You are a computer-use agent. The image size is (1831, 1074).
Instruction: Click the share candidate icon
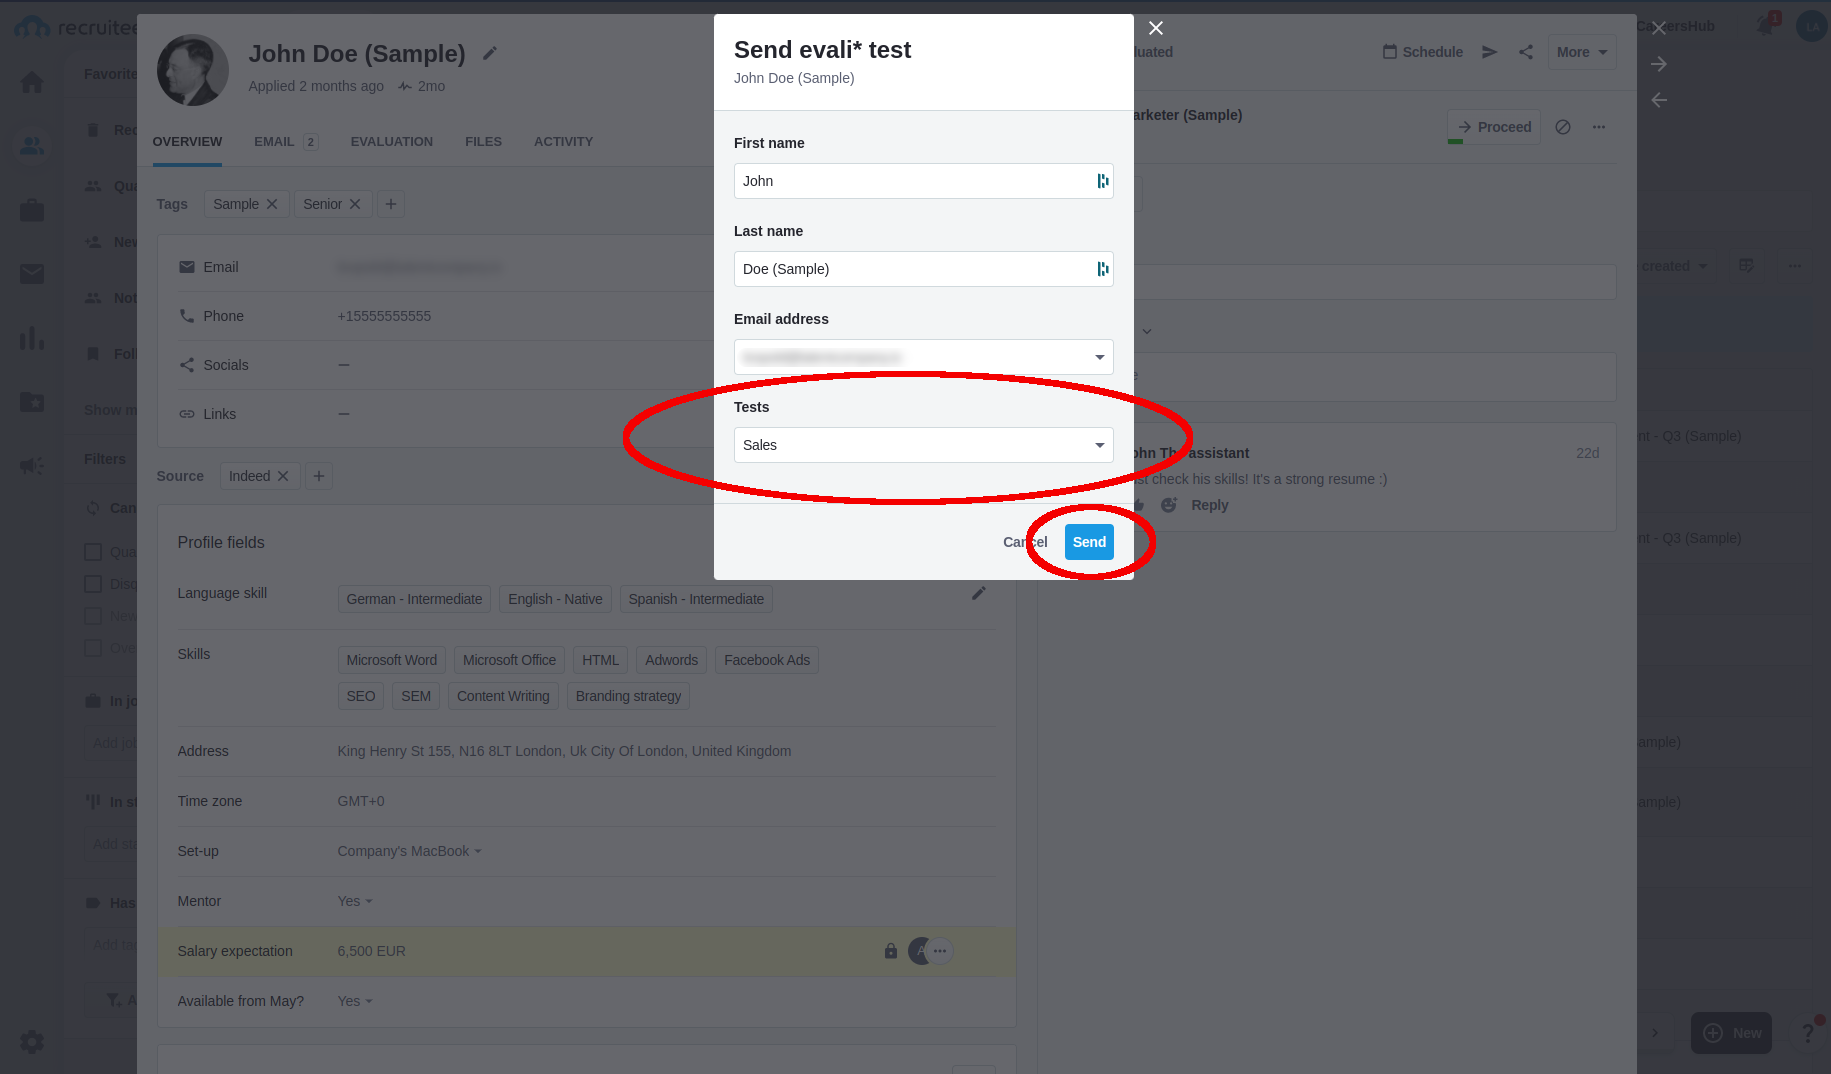coord(1526,52)
